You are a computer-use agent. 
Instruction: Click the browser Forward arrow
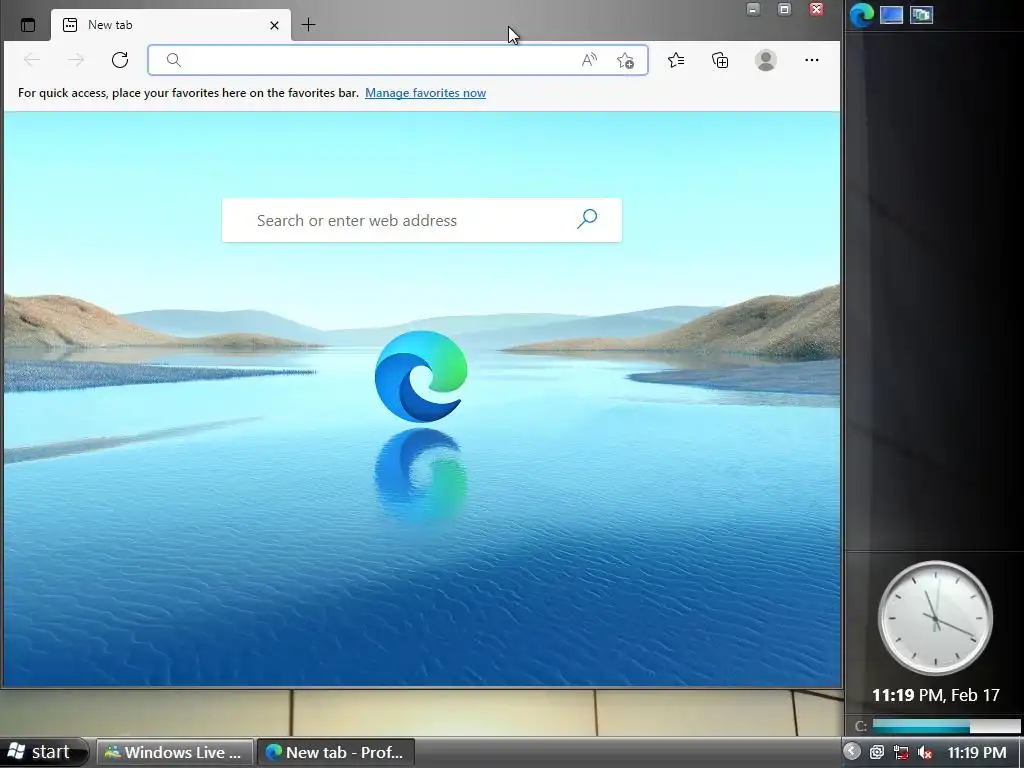(76, 60)
